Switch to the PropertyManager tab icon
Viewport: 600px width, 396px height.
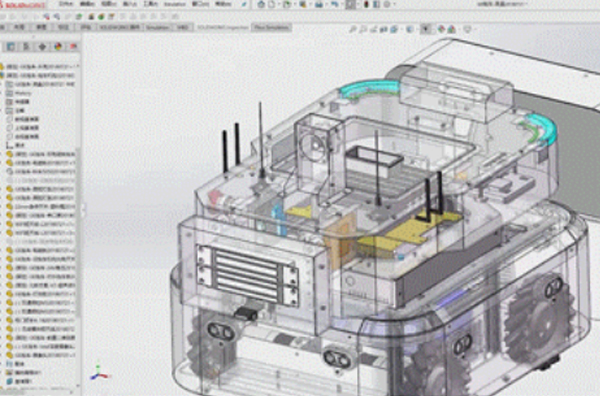pos(26,46)
